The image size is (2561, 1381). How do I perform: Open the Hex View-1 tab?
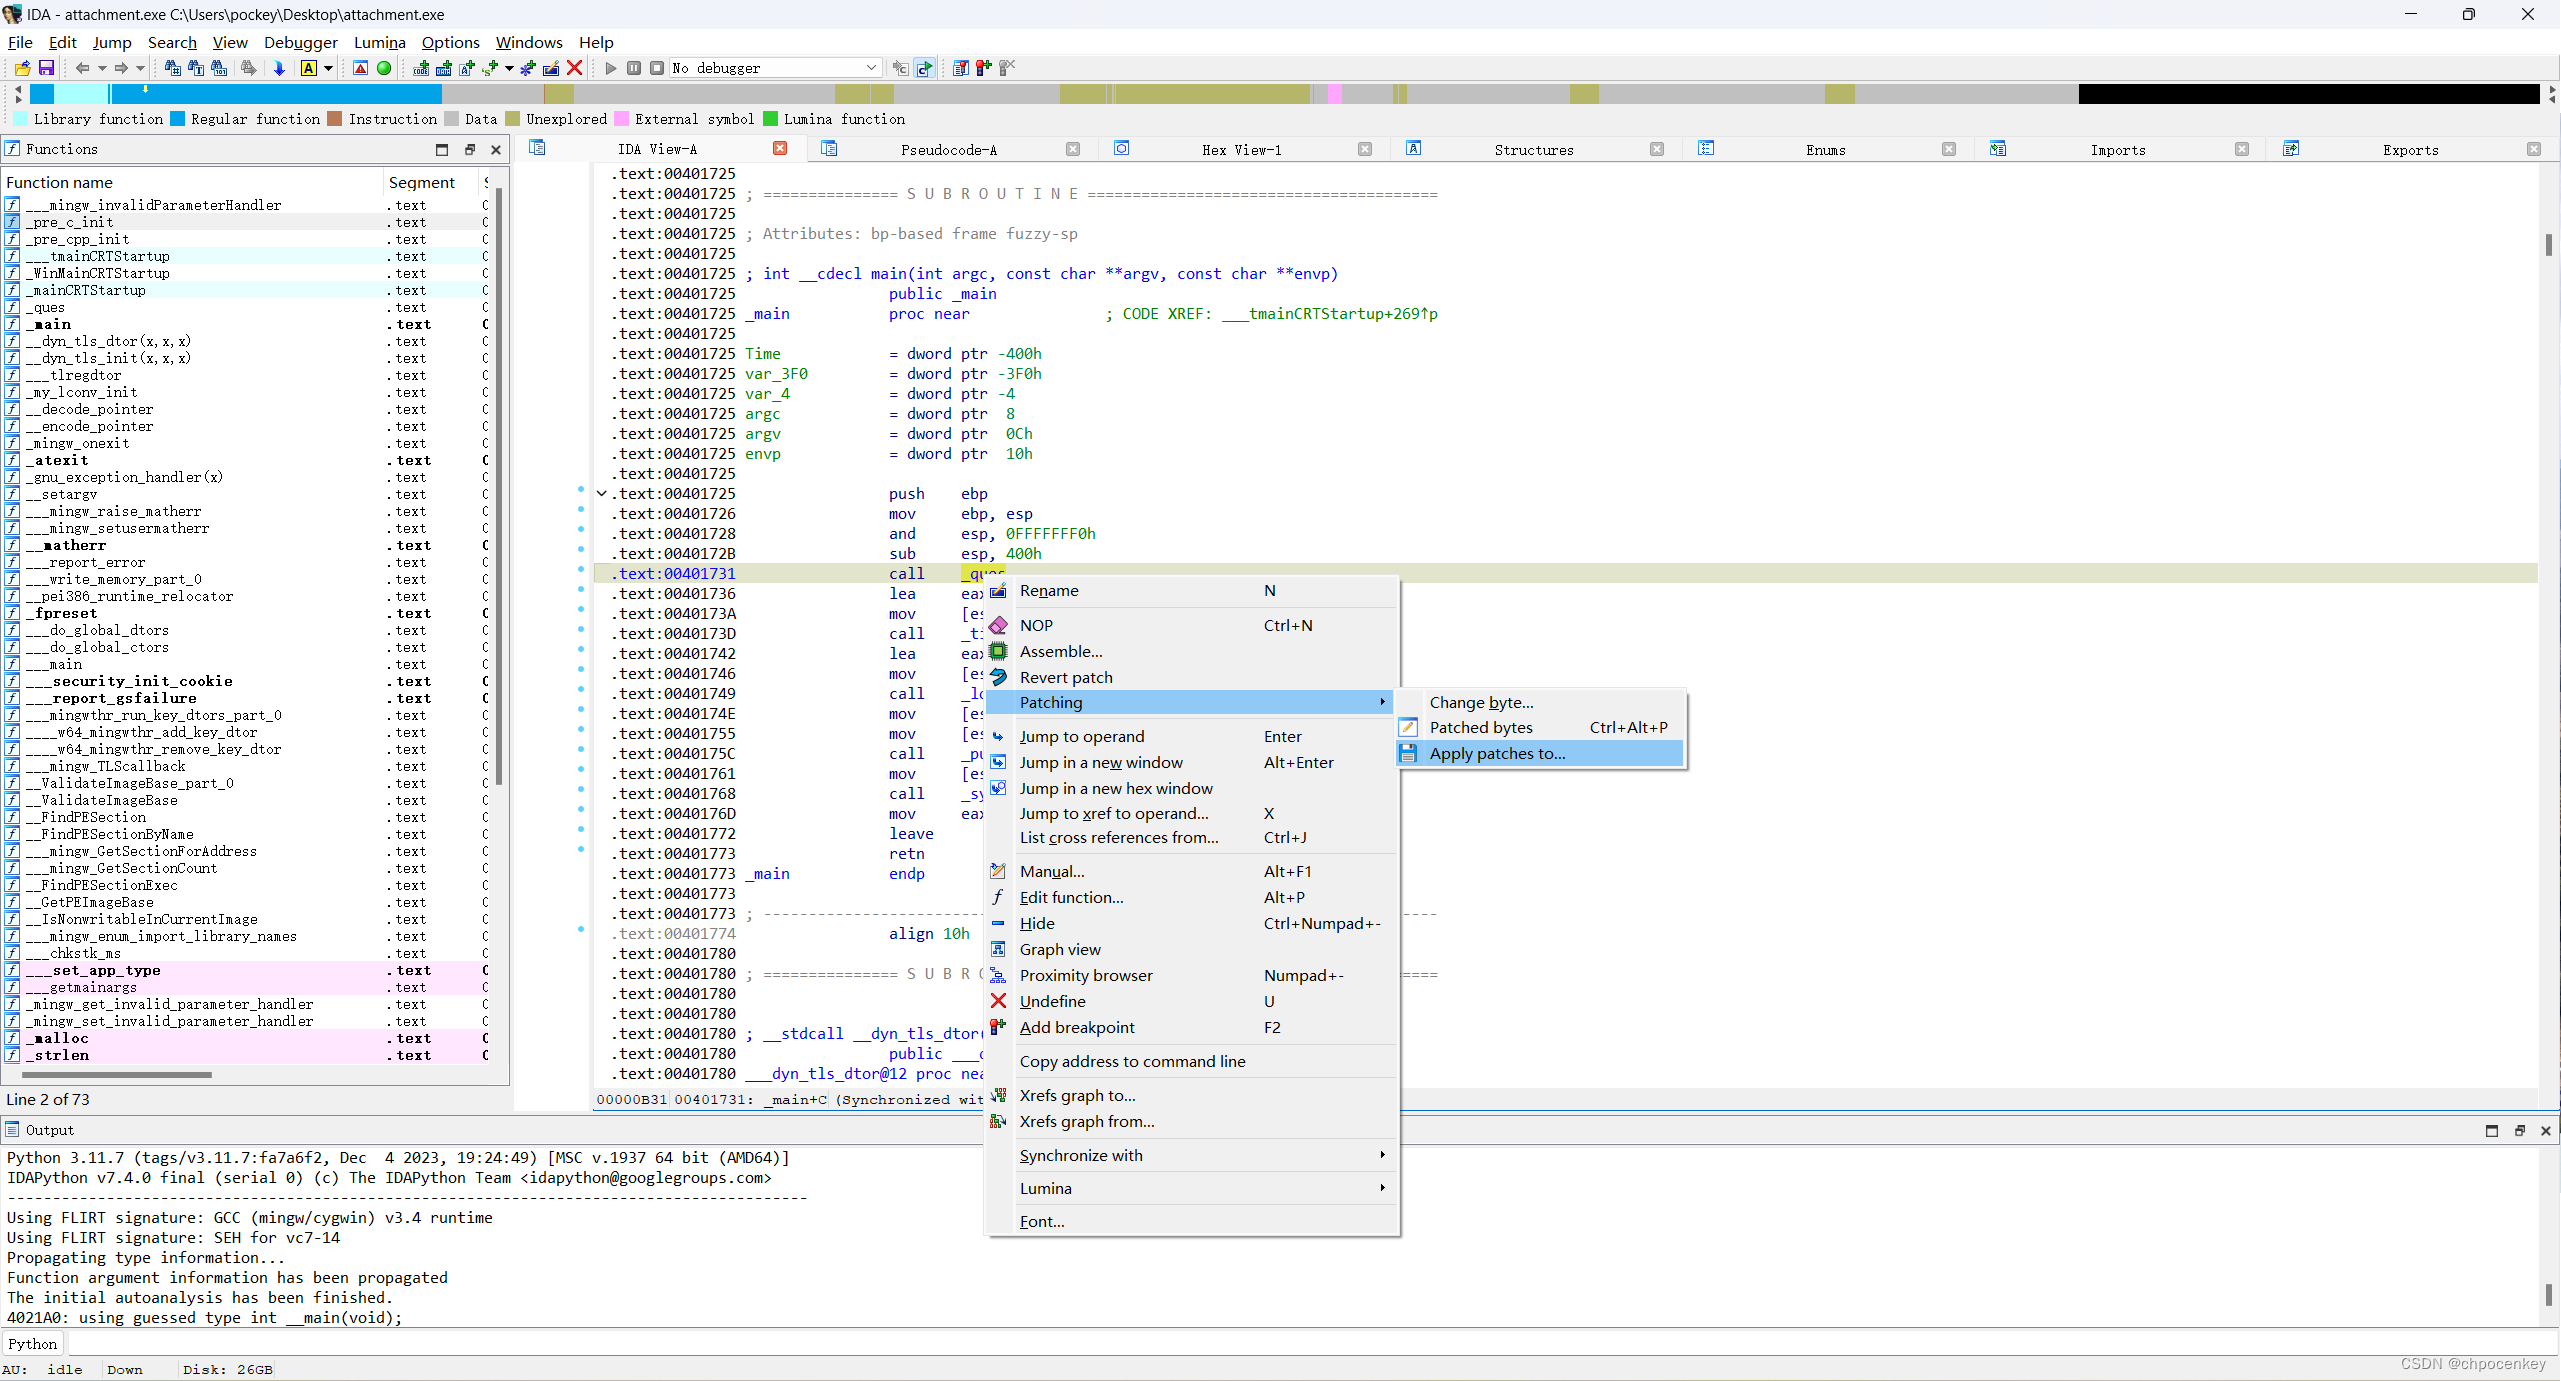(x=1240, y=149)
